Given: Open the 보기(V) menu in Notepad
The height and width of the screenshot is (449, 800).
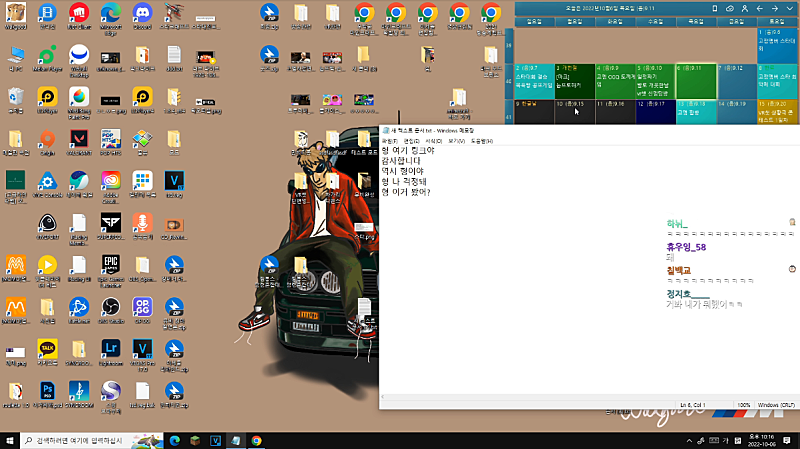Looking at the screenshot, I should pyautogui.click(x=456, y=141).
